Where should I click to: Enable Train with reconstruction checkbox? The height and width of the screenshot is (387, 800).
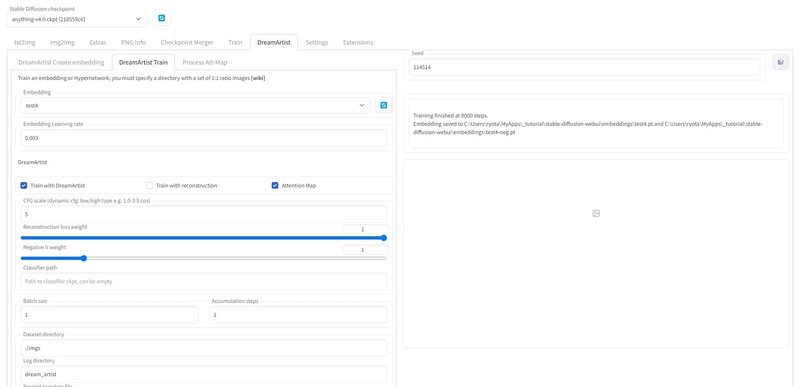[149, 186]
